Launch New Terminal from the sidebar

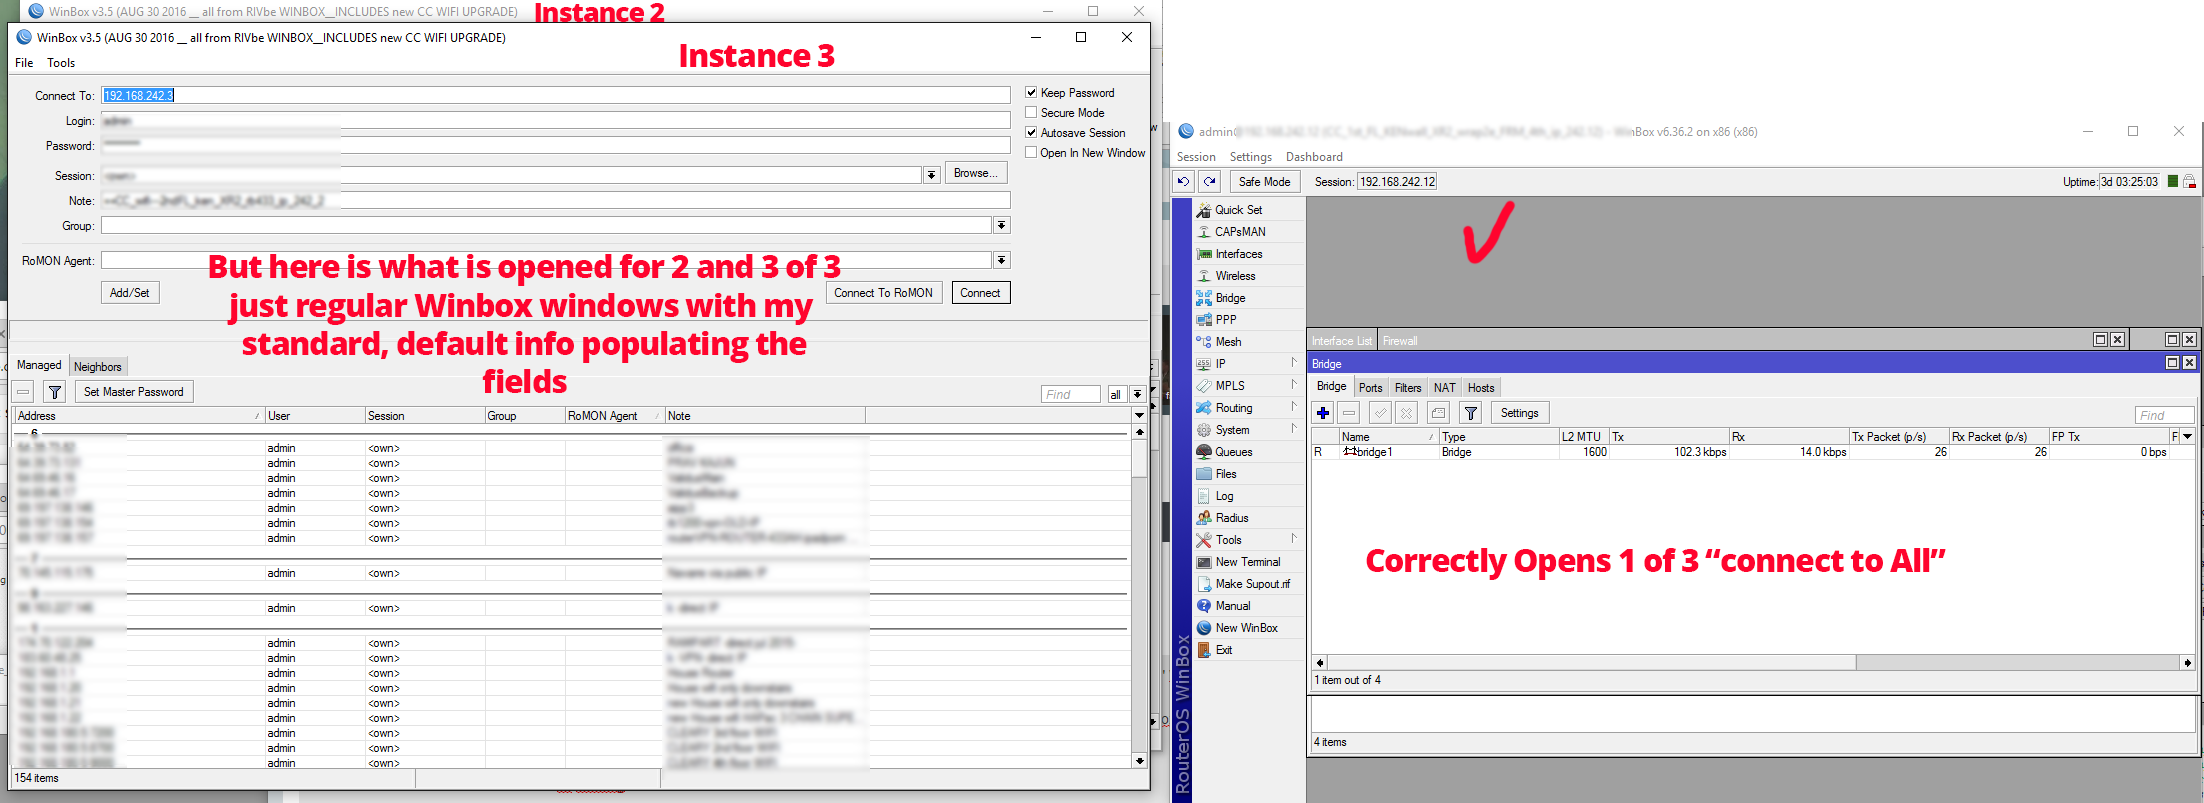(1247, 562)
